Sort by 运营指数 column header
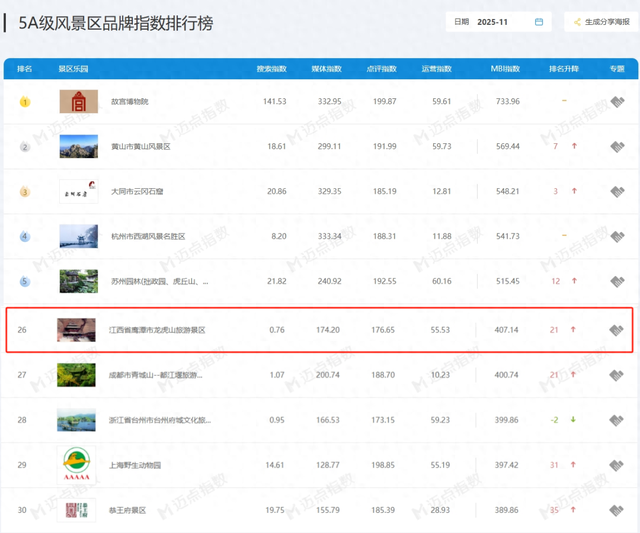Screen dimensions: 640x533 437,69
